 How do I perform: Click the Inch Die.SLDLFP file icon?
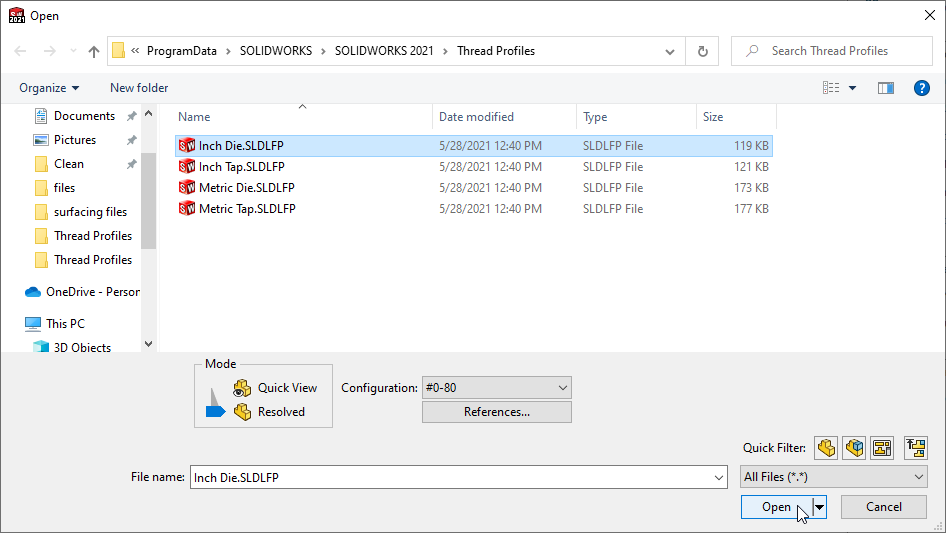click(186, 145)
